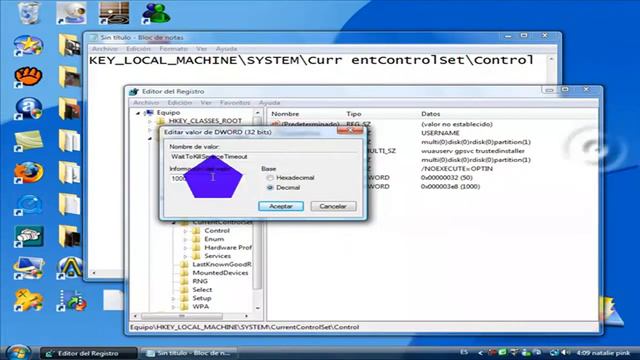Open Ayuda menu in Registry Editor
This screenshot has height=360, width=640.
269,103
